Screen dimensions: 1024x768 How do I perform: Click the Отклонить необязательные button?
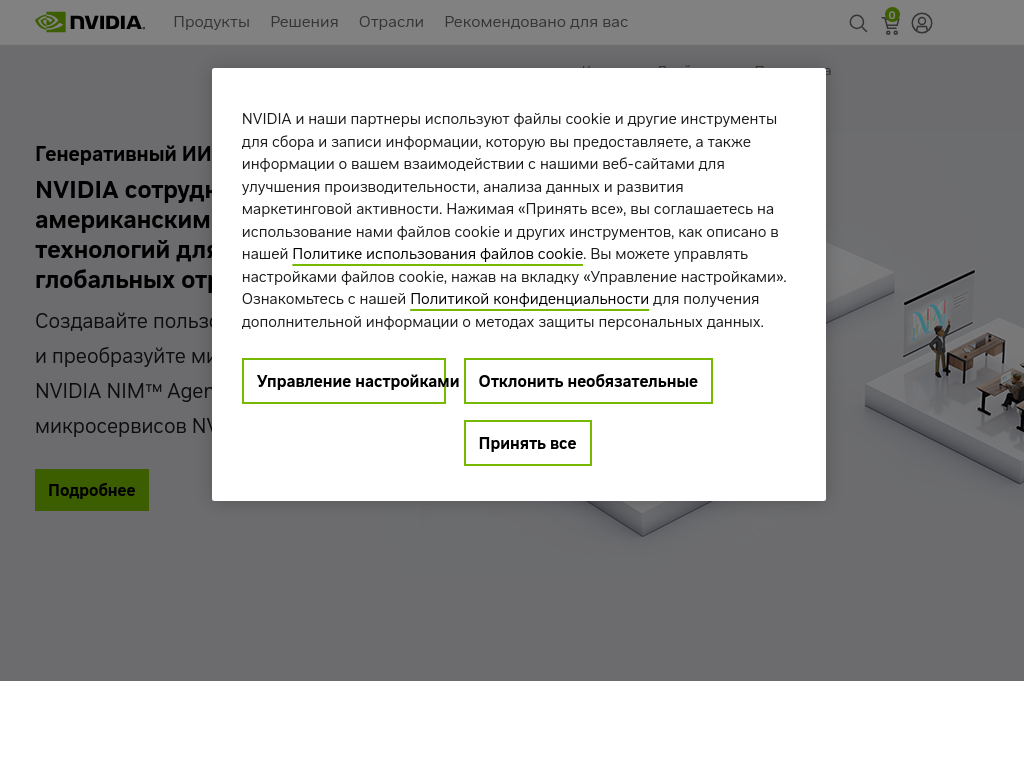pyautogui.click(x=588, y=381)
